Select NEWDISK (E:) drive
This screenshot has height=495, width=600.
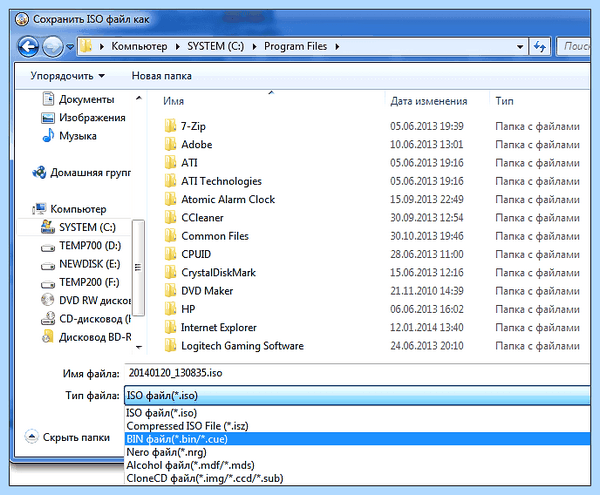click(x=80, y=264)
